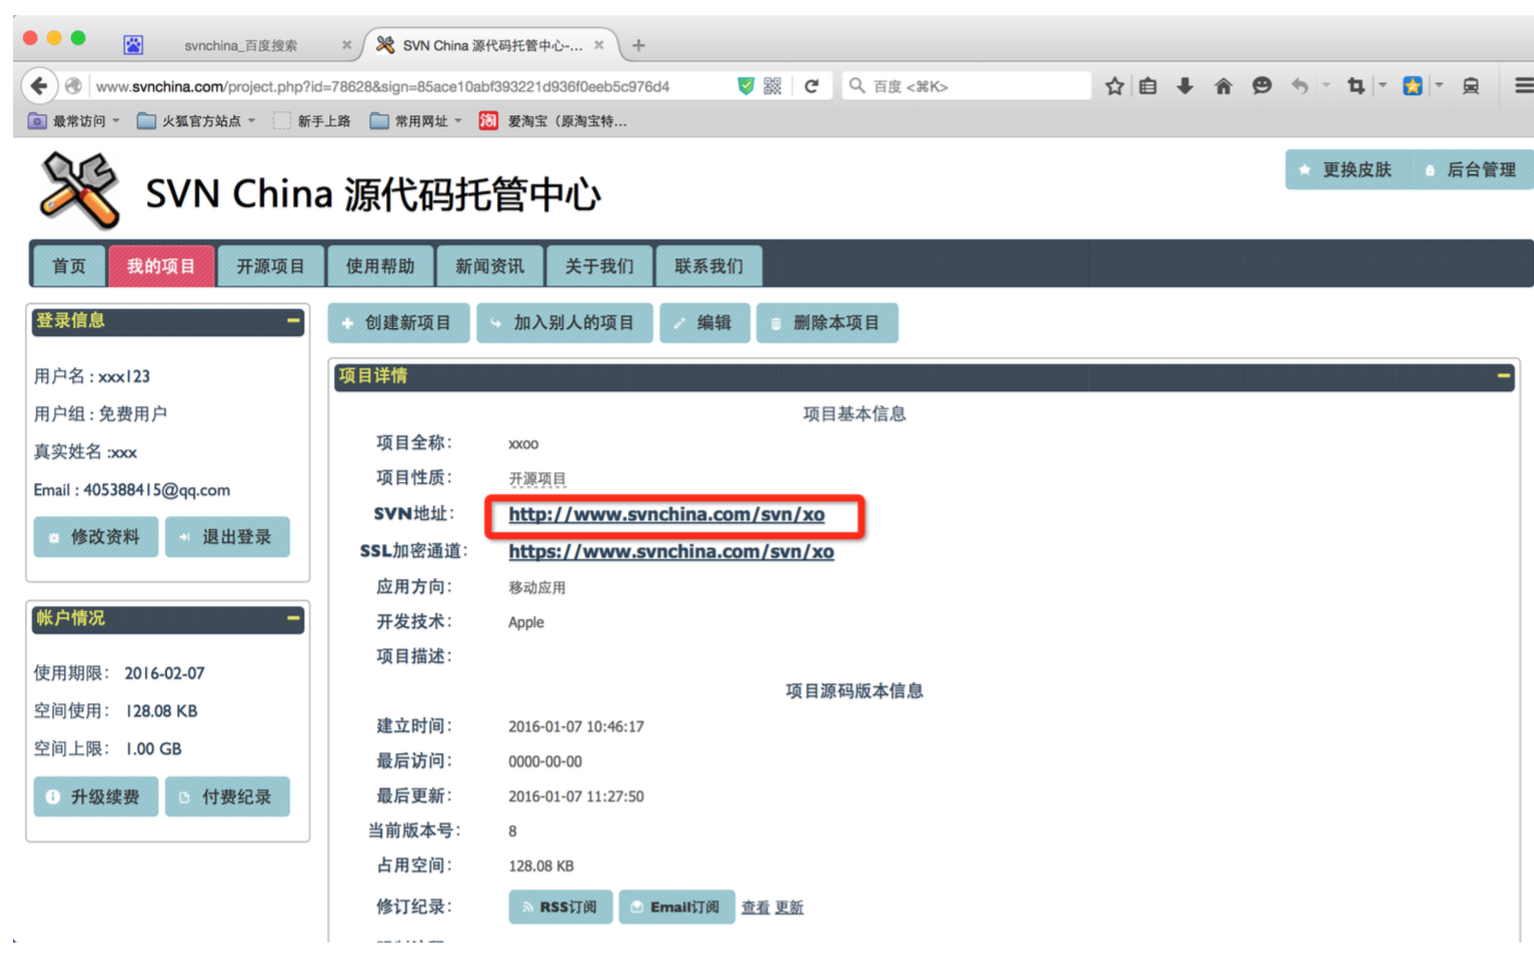
Task: Click the 退出登录 button
Action: pos(227,537)
